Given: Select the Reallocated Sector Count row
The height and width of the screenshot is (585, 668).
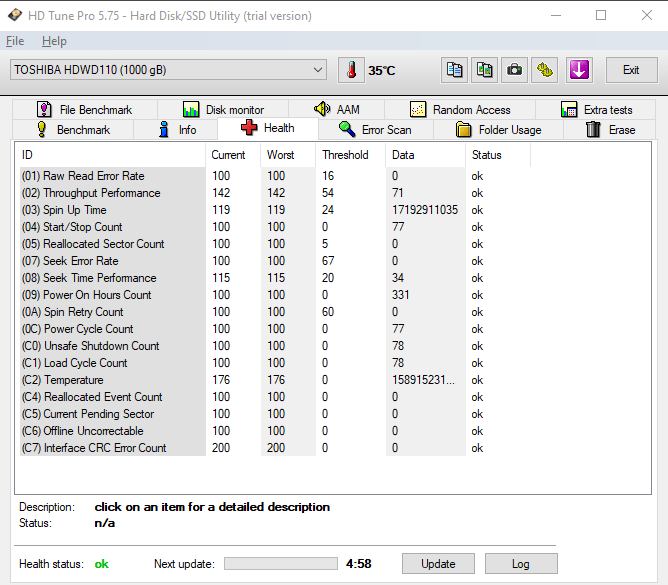Looking at the screenshot, I should click(275, 244).
